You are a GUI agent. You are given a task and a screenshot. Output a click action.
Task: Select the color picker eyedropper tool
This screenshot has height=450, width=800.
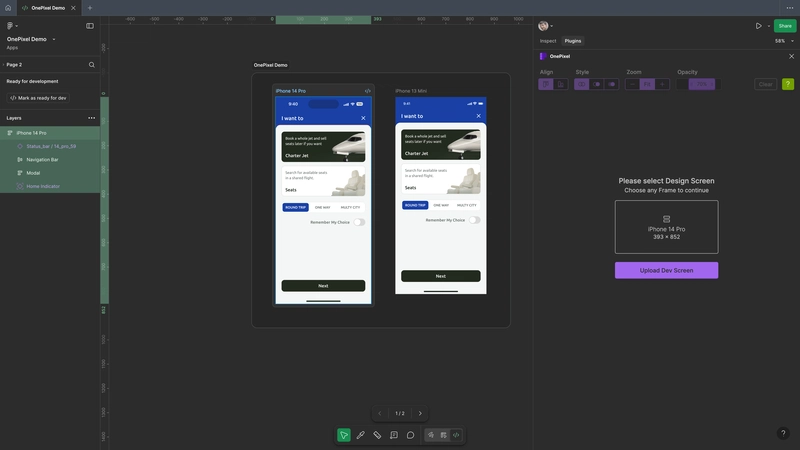click(x=361, y=435)
